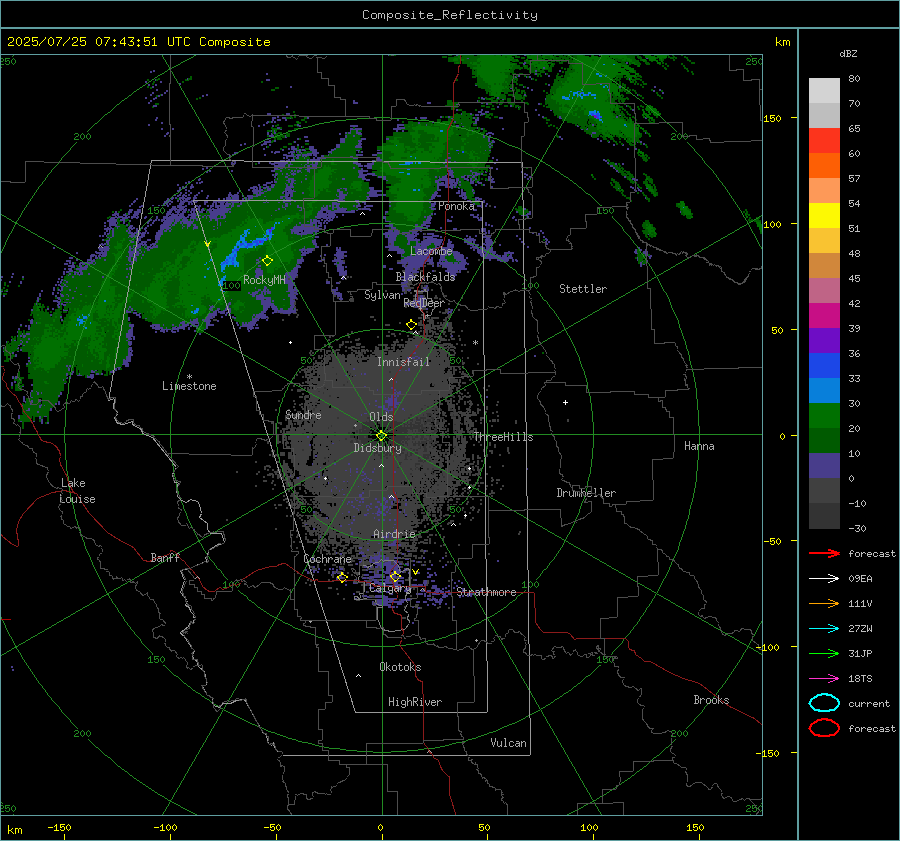Select the white 09EA arrow legend icon
This screenshot has height=841, width=900.
[824, 579]
